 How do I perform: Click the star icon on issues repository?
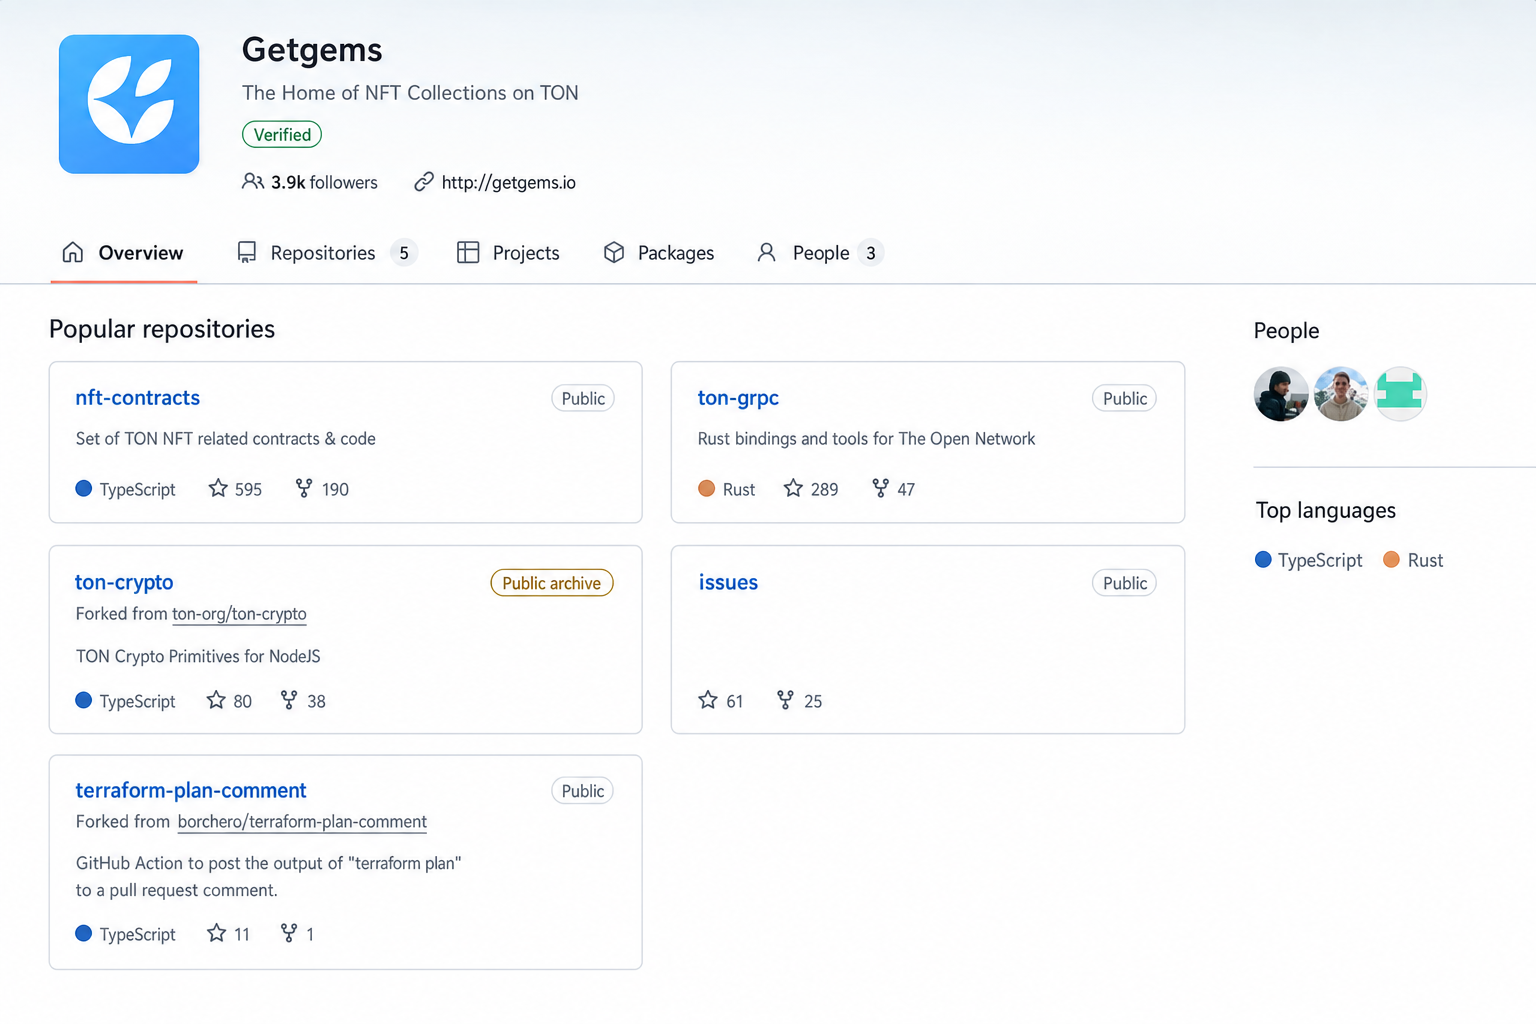pos(708,700)
